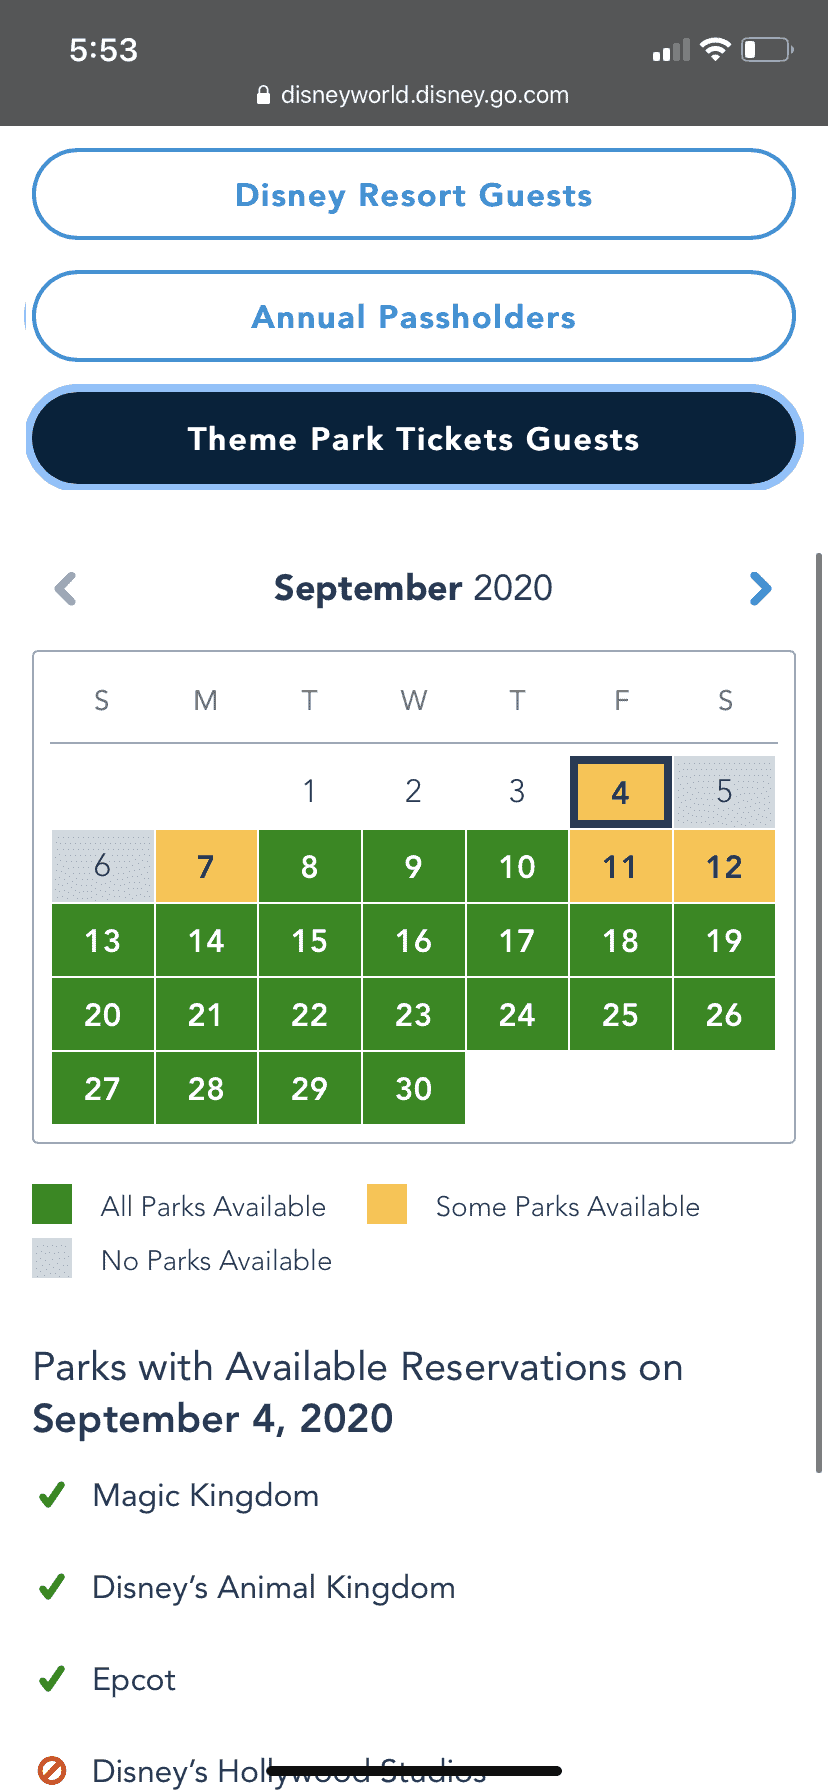Pick September 7 on the calendar

pos(206,866)
